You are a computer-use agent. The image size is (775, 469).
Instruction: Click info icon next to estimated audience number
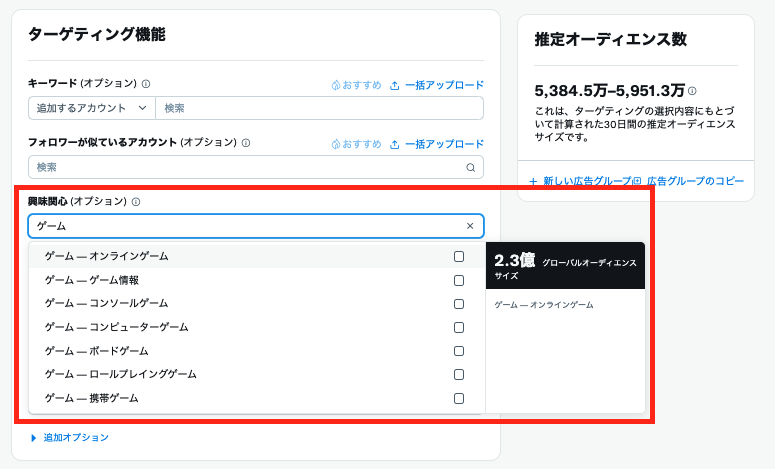(692, 90)
